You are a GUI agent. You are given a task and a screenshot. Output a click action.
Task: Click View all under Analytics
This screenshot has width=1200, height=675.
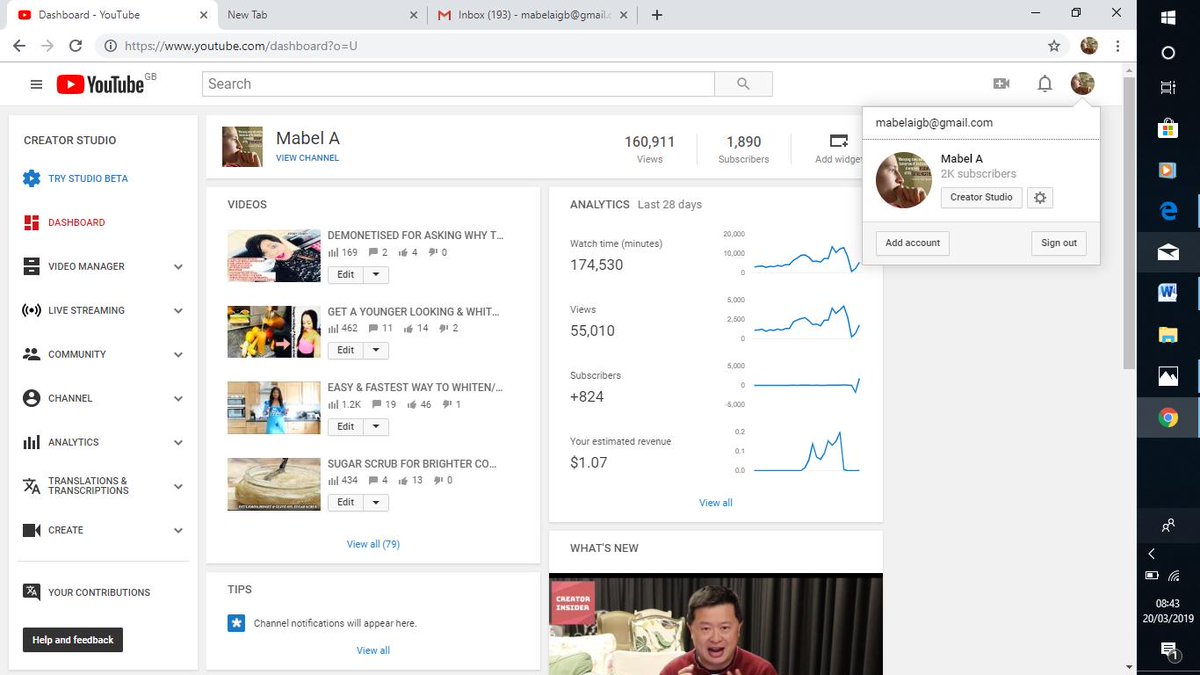click(715, 503)
